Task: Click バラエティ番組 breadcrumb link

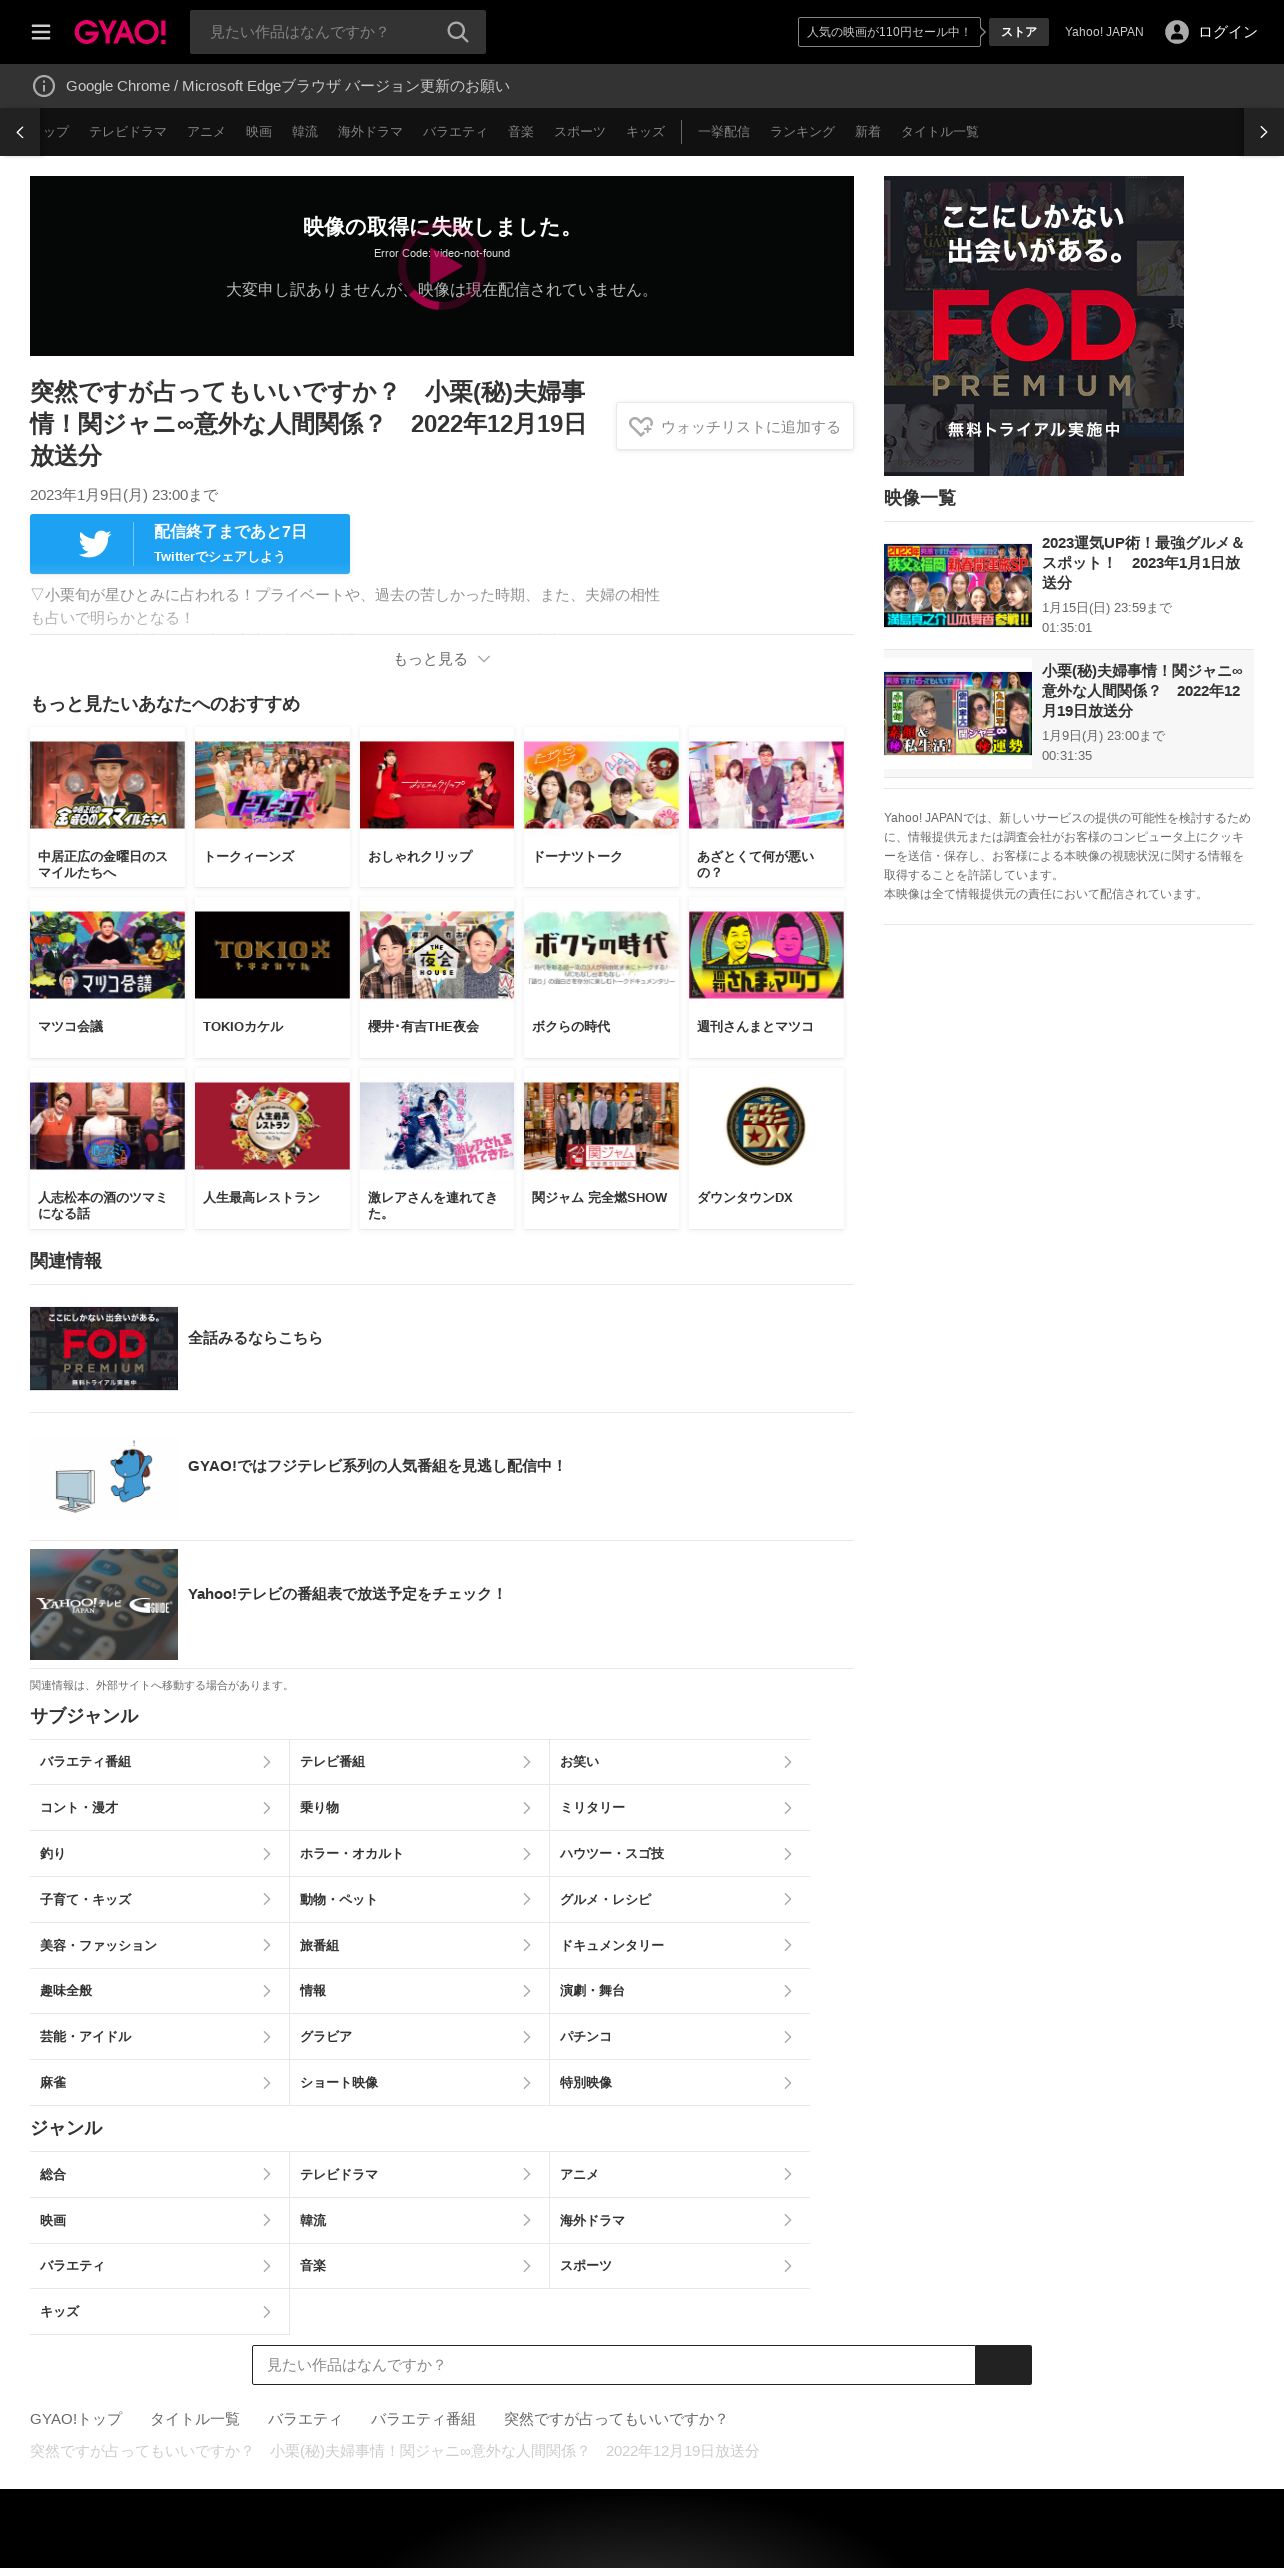Action: tap(423, 2419)
